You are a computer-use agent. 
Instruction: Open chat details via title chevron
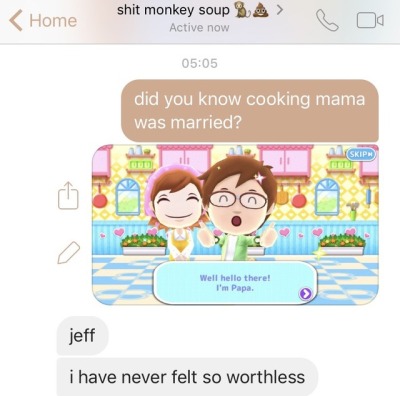pyautogui.click(x=279, y=10)
